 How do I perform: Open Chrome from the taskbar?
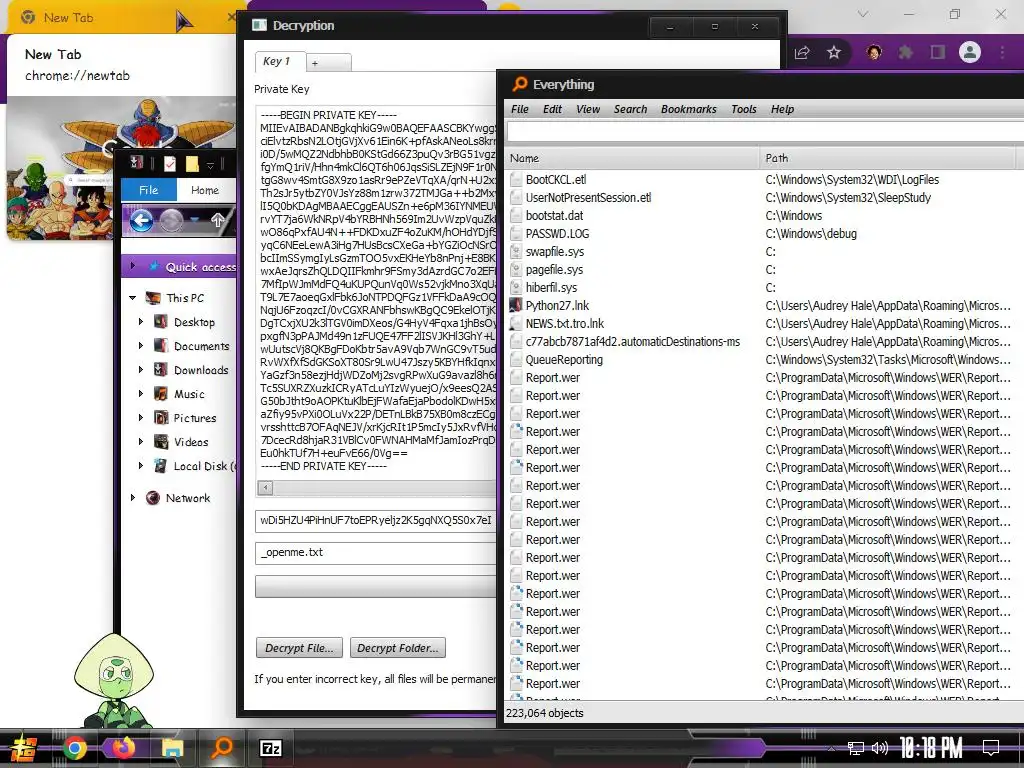[x=74, y=748]
